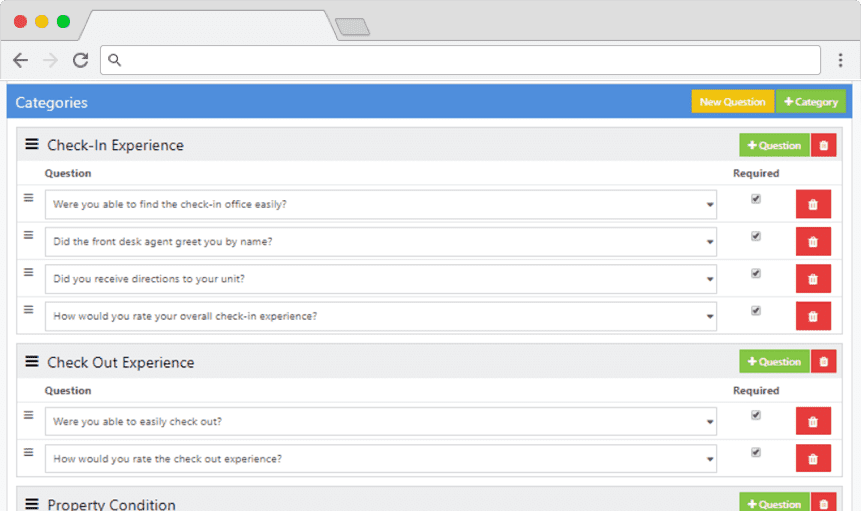
Task: Click the browser reload icon
Action: tap(81, 60)
